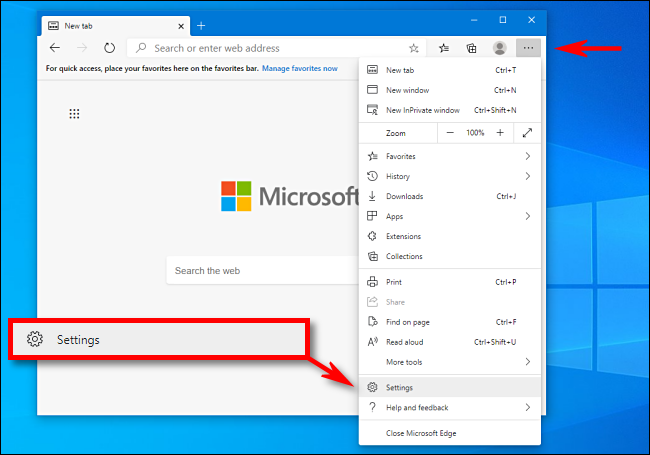
Task: Decrease zoom with the minus button
Action: pyautogui.click(x=450, y=133)
